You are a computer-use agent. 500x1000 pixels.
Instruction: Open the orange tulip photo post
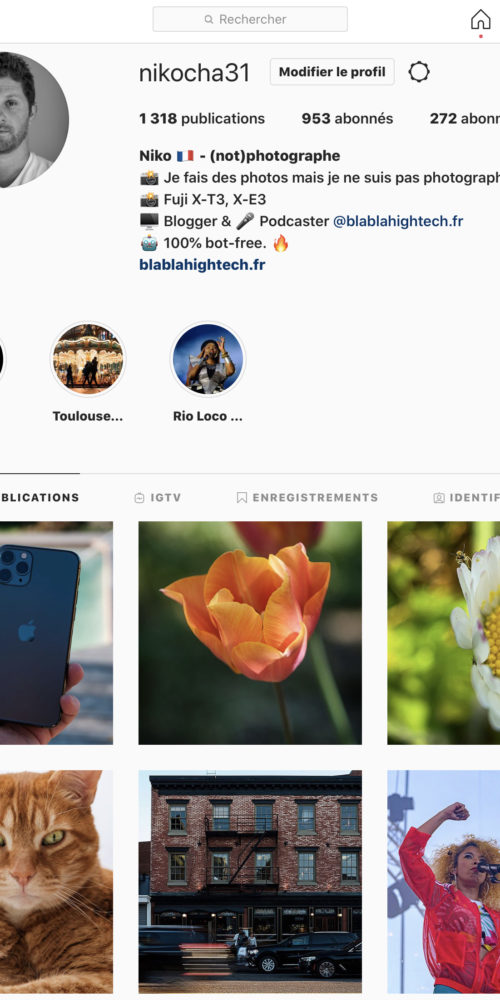pyautogui.click(x=250, y=633)
